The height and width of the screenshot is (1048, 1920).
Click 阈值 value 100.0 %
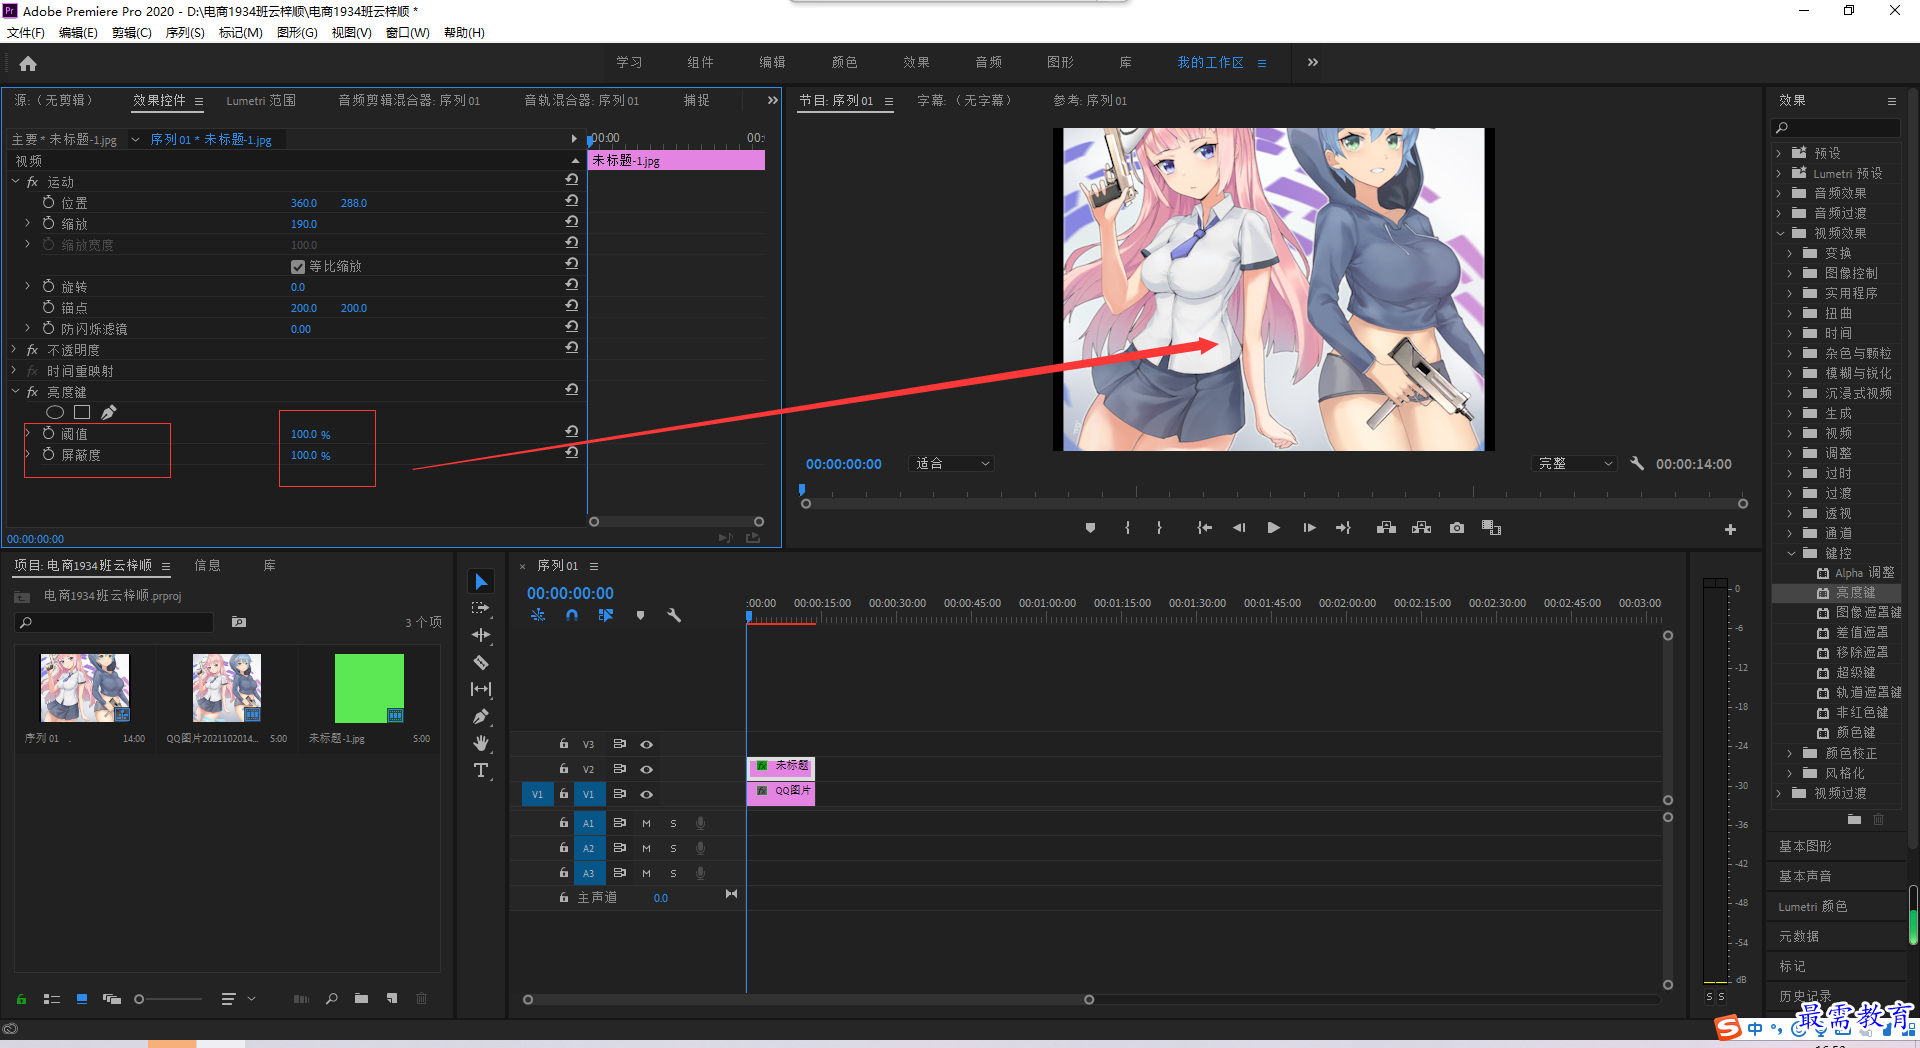pyautogui.click(x=311, y=434)
